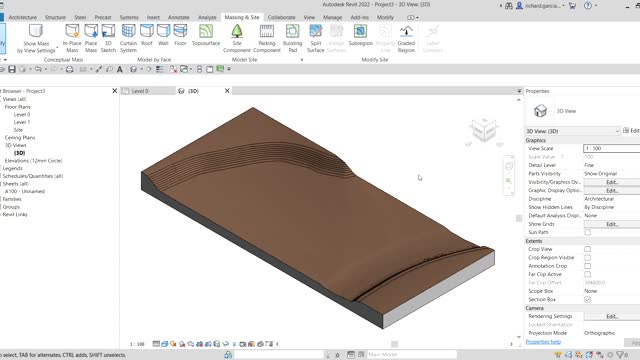Open the help question mark icon

[x=587, y=6]
